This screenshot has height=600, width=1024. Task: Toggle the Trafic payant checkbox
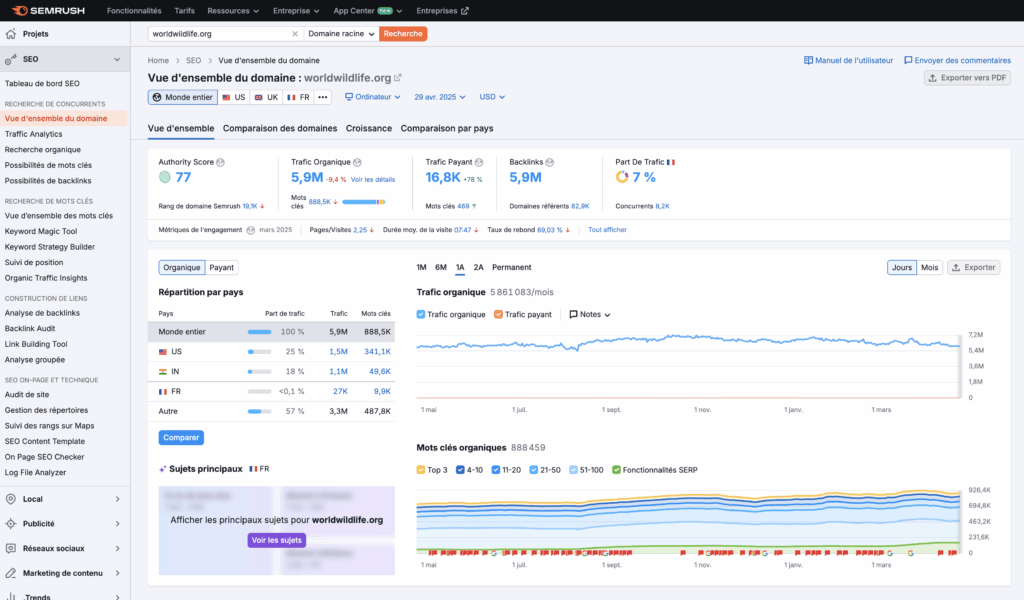[x=498, y=315]
